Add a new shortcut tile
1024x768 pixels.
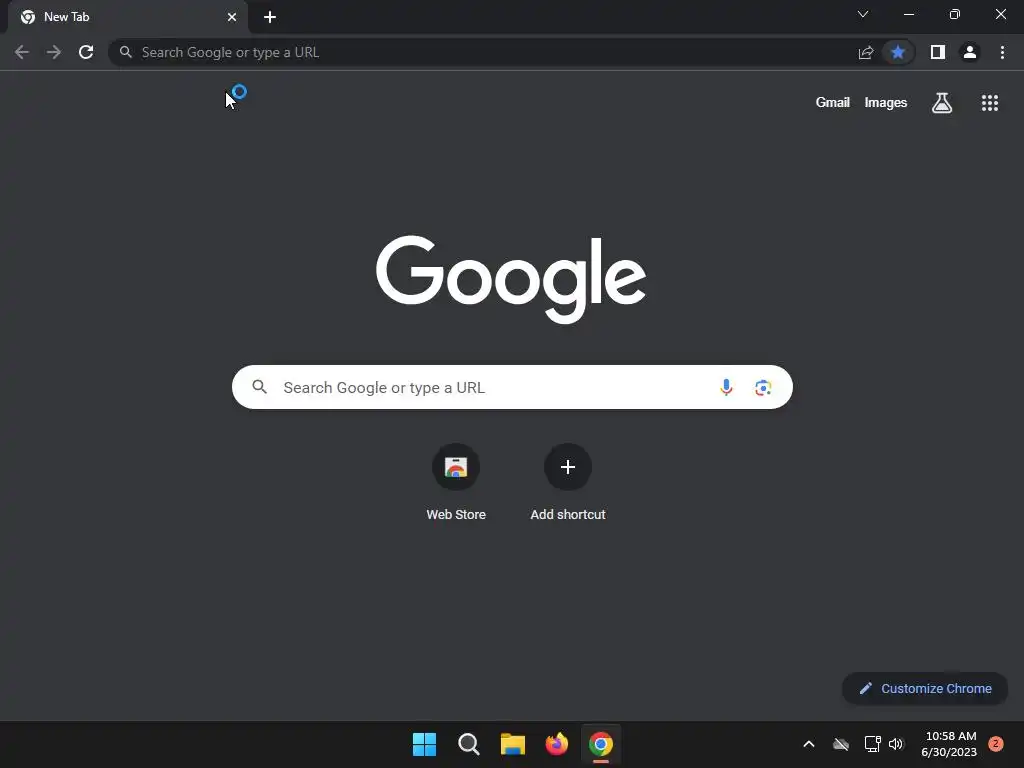(568, 482)
